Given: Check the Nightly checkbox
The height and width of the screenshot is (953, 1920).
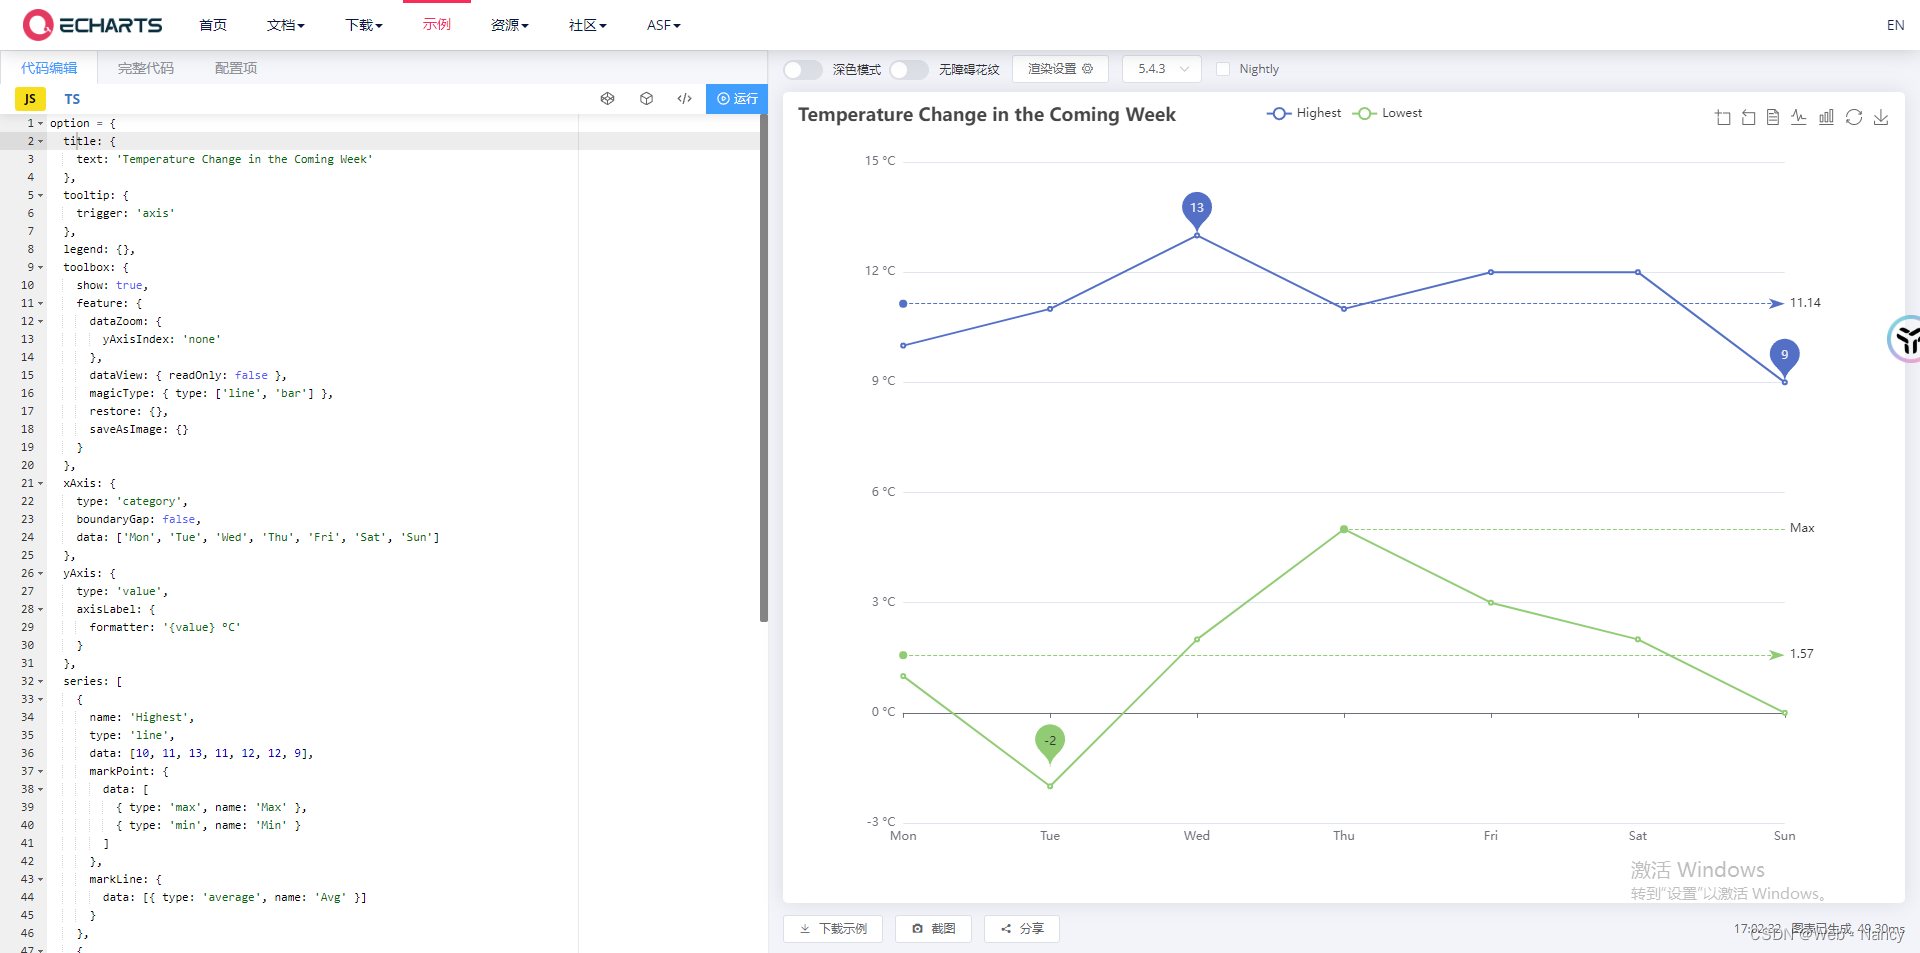Looking at the screenshot, I should tap(1222, 69).
